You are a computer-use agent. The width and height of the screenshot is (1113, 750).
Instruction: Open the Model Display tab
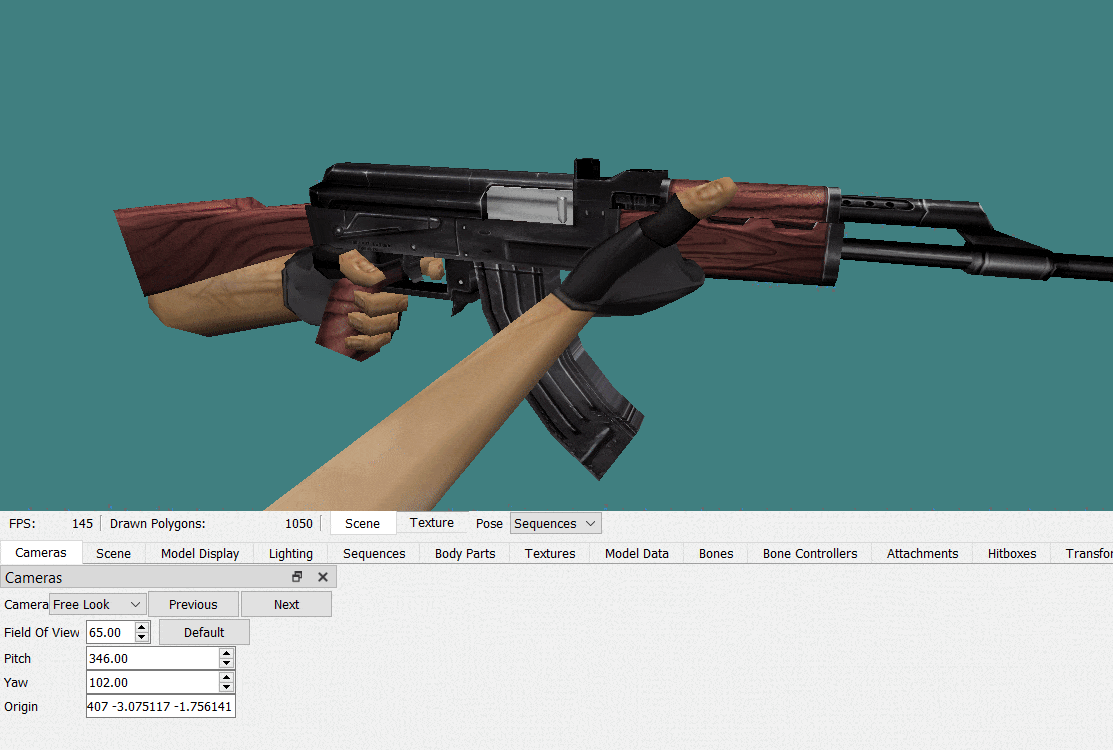200,553
